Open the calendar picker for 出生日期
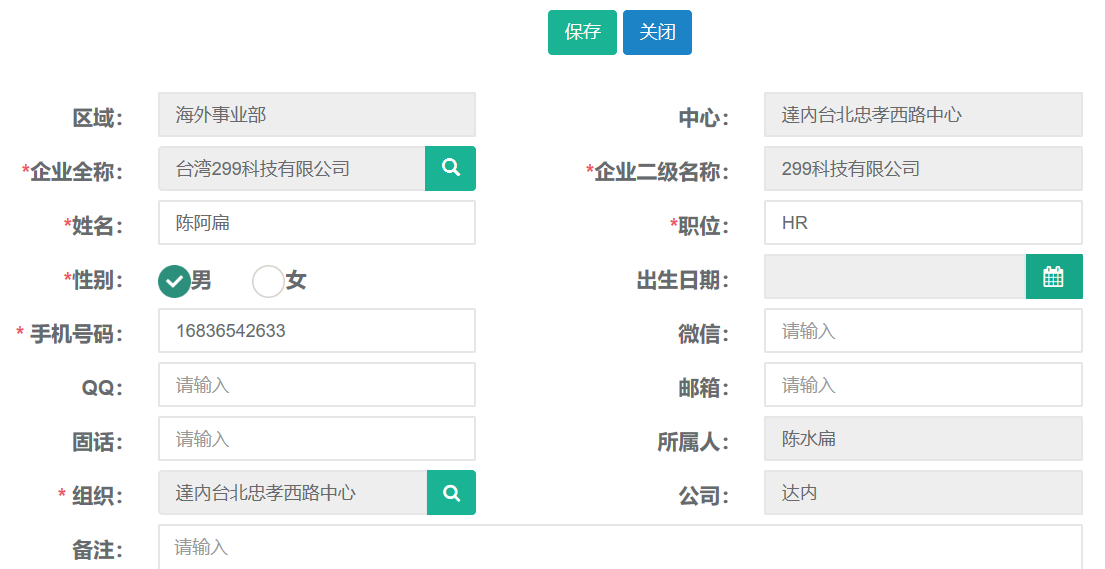 tap(1053, 277)
